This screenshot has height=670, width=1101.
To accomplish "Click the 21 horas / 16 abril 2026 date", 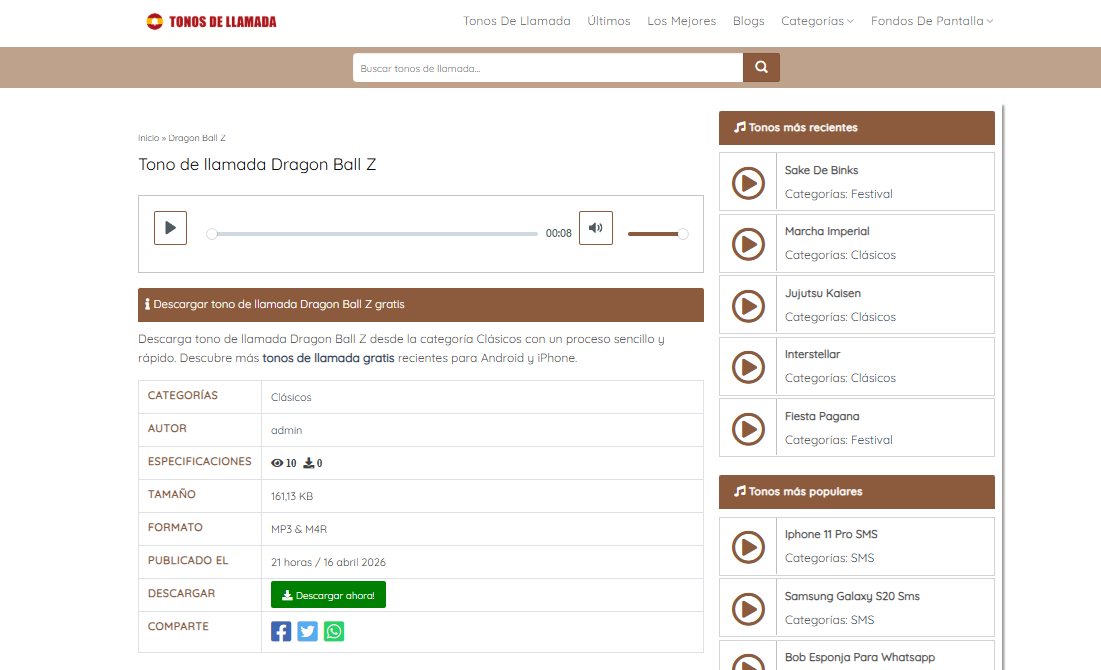I will tap(329, 563).
